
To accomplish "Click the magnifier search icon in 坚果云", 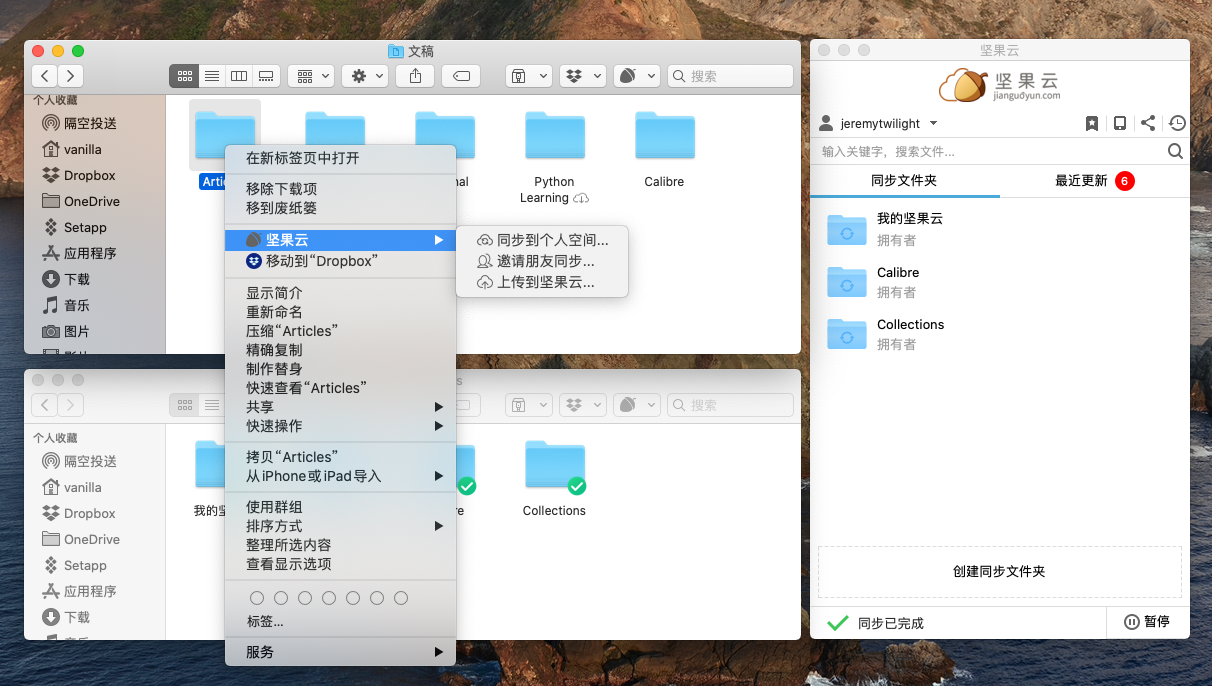I will coord(1175,151).
